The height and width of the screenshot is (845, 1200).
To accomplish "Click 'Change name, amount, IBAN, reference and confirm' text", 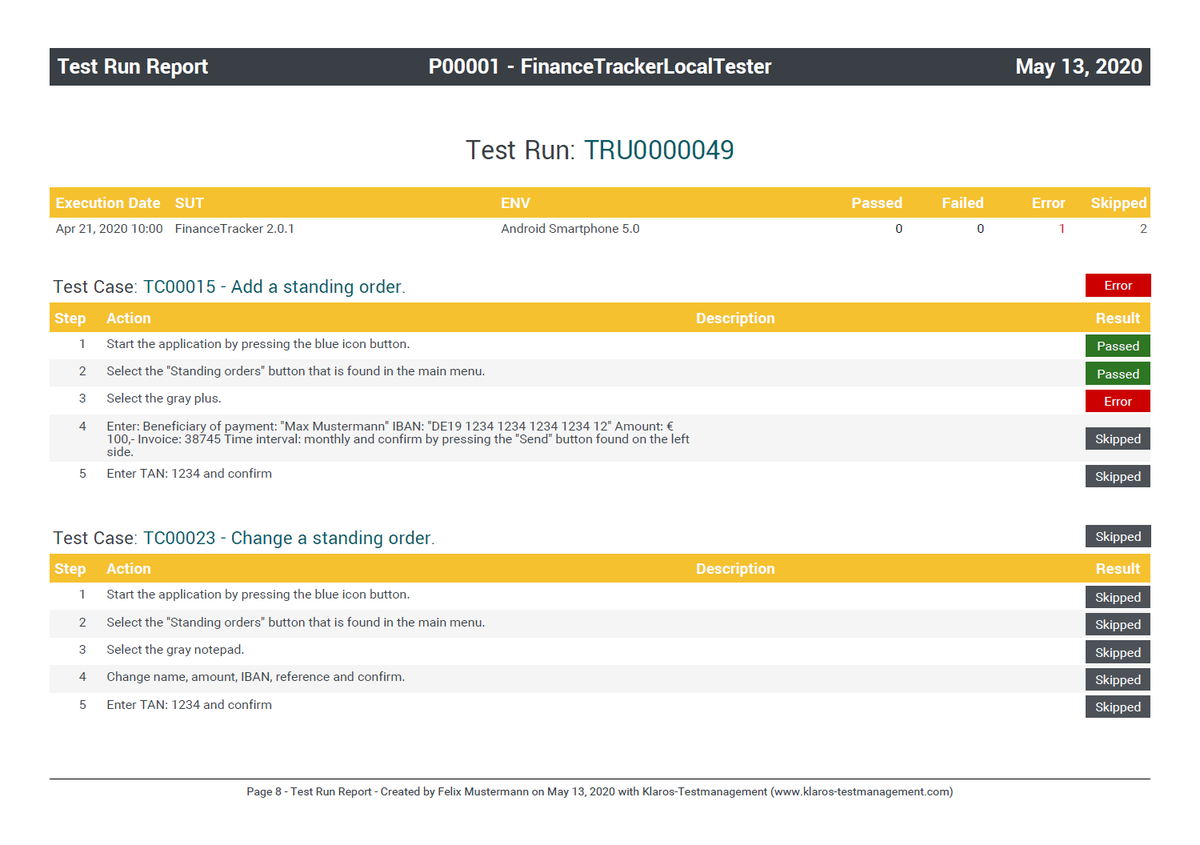I will click(x=256, y=677).
